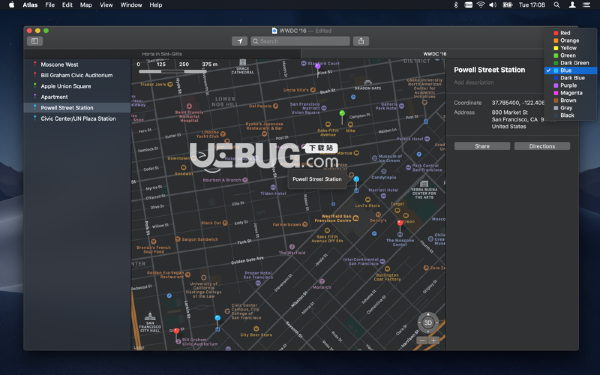Click the Bluetooth menu bar icon
Image resolution: width=600 pixels, height=375 pixels.
pyautogui.click(x=456, y=5)
